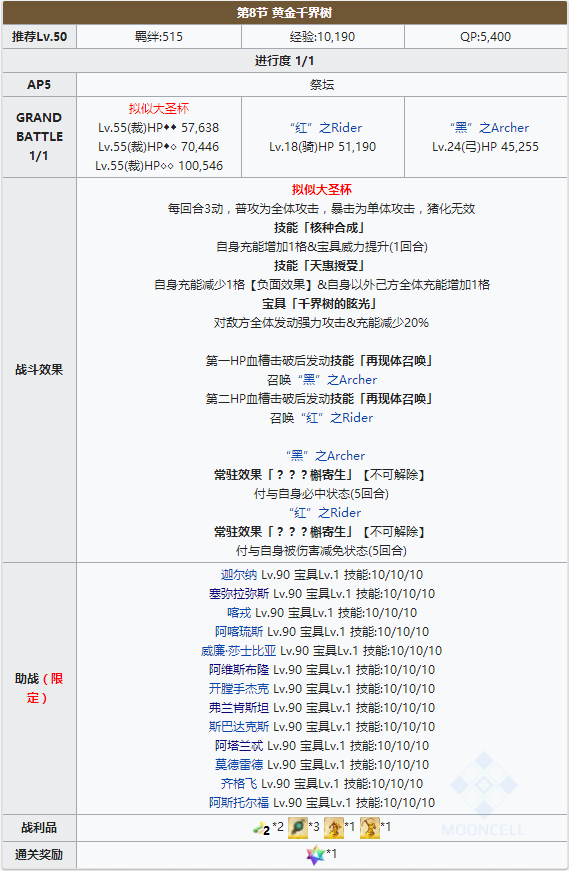The width and height of the screenshot is (569, 871).
Task: Click the 战利品 row label
Action: pyautogui.click(x=39, y=828)
